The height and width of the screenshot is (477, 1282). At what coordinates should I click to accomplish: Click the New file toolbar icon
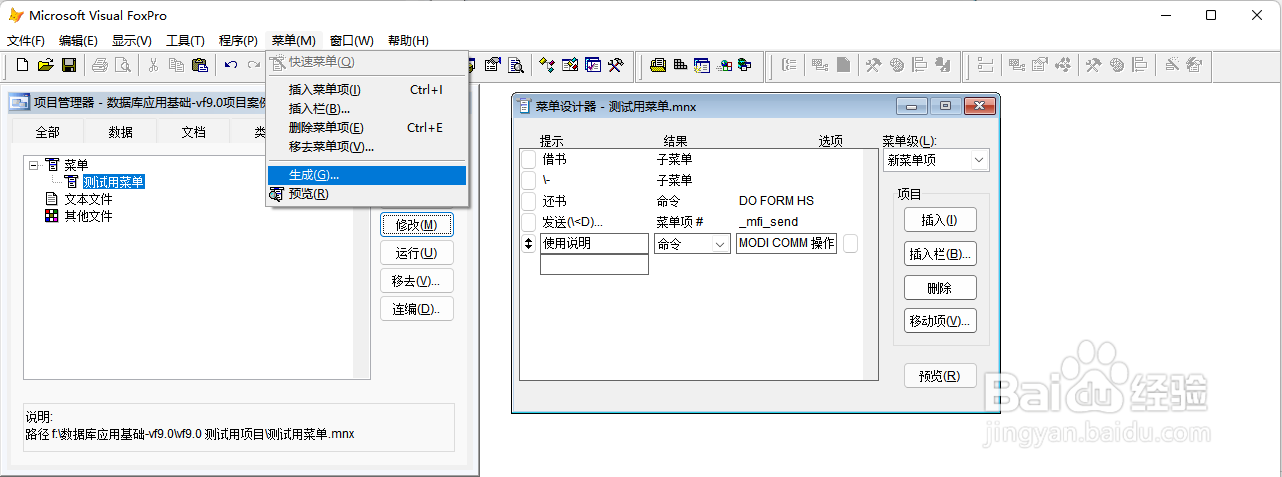pos(23,66)
